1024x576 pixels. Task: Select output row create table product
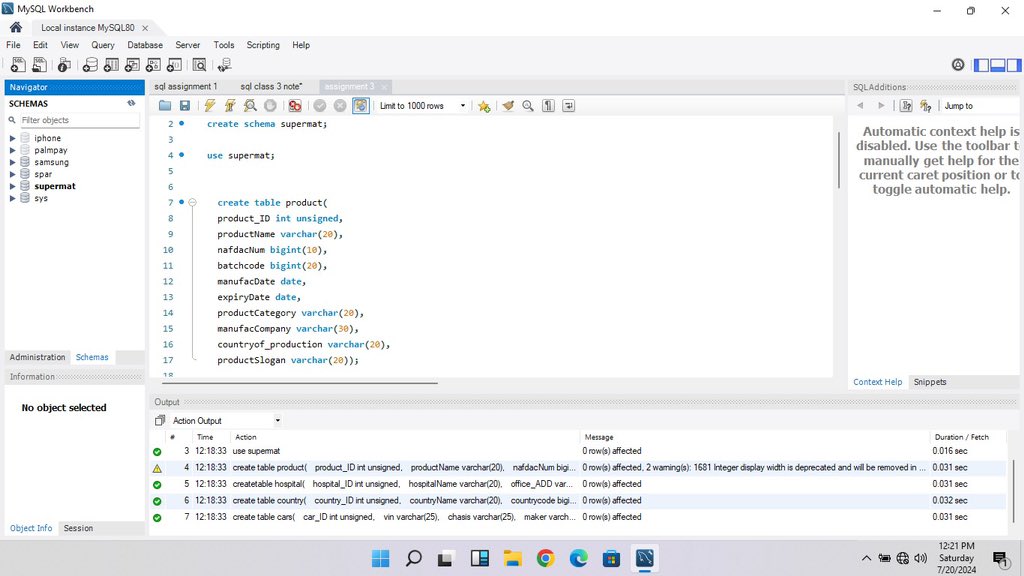coord(578,468)
